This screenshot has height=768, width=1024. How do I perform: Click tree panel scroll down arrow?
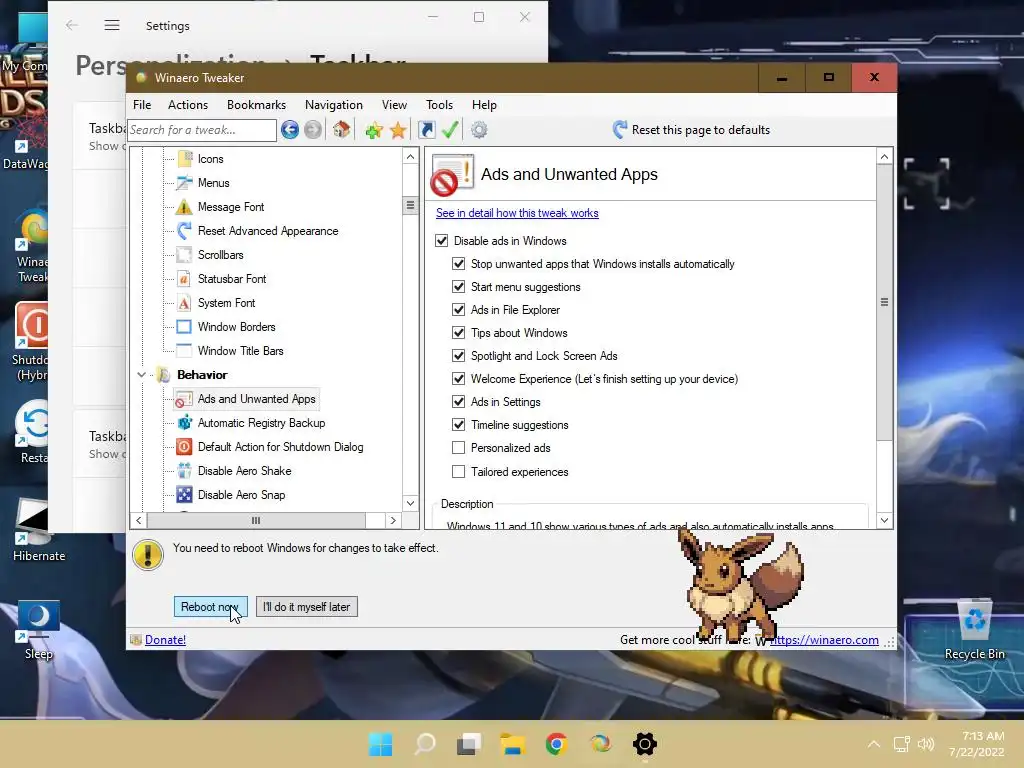410,503
